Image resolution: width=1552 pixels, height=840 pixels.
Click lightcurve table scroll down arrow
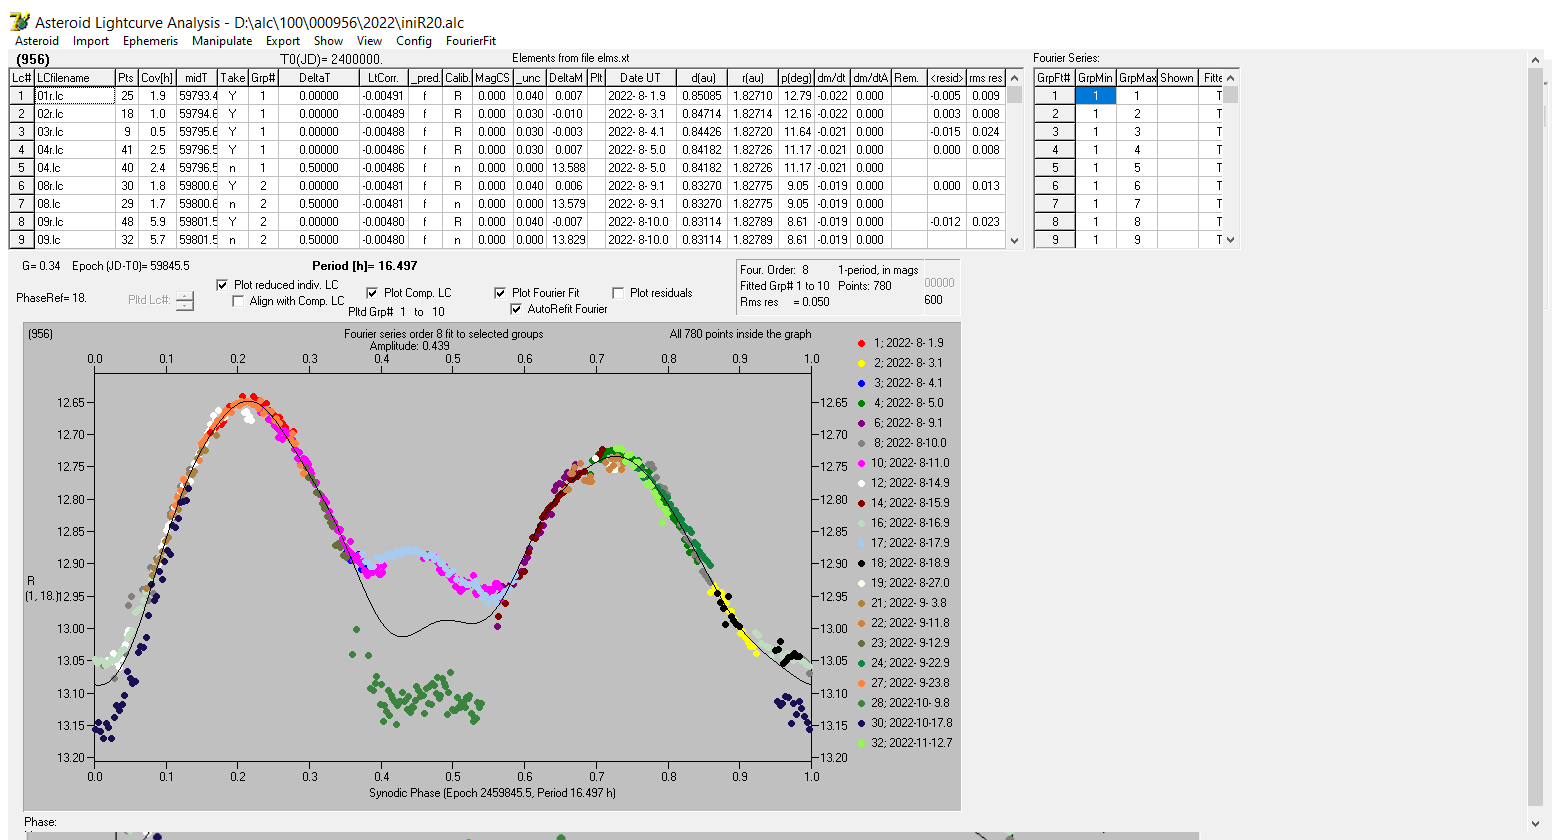coord(1015,240)
